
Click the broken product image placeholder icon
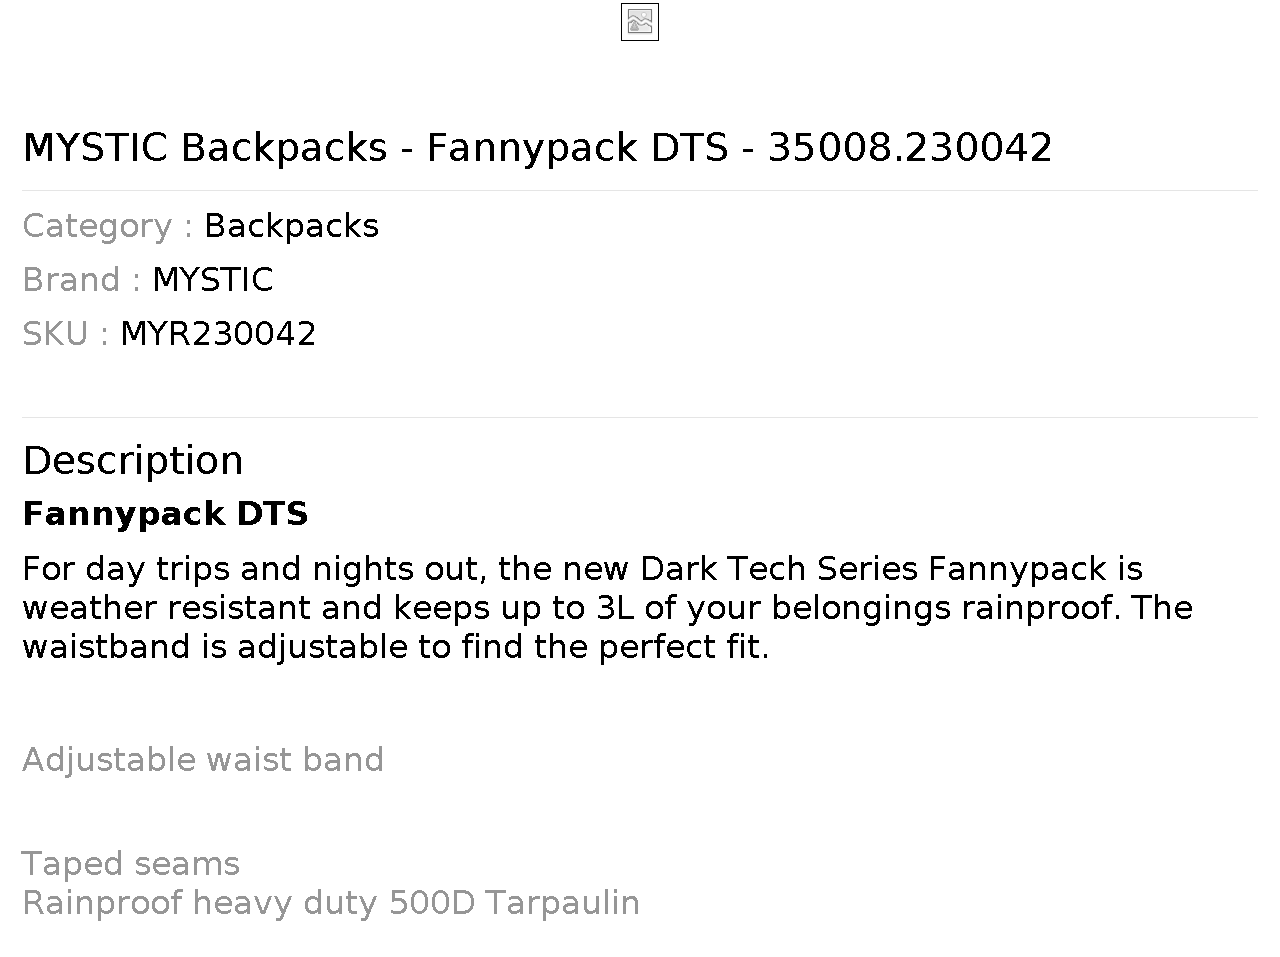tap(640, 22)
